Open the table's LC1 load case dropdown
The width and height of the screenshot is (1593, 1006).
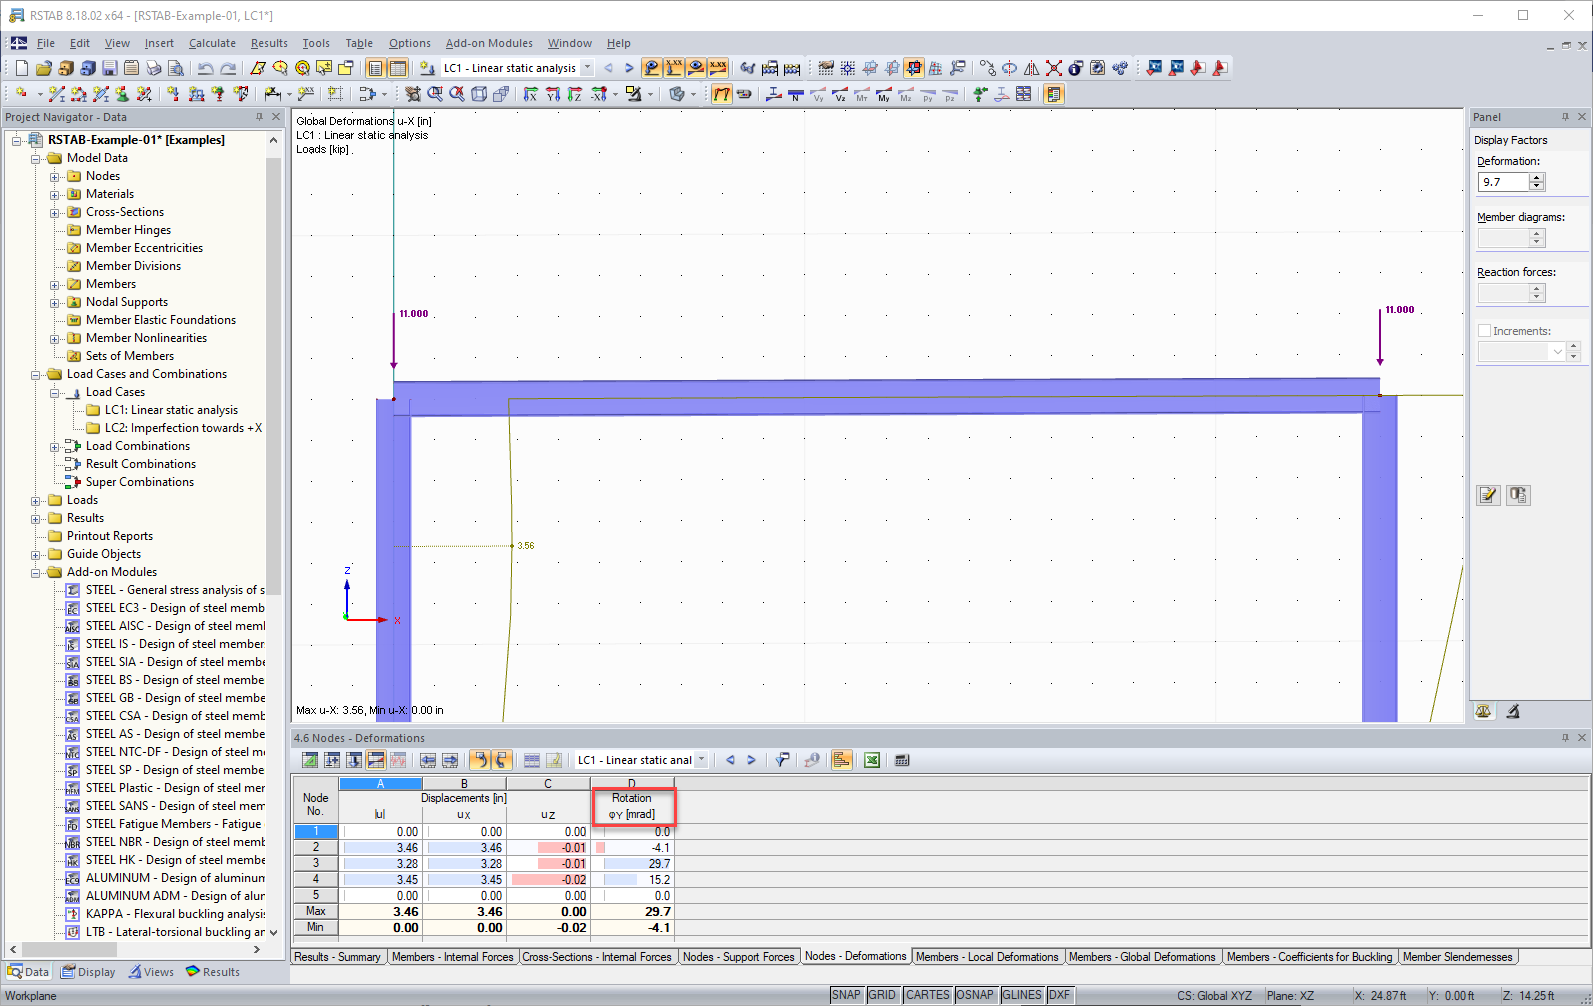(x=702, y=760)
